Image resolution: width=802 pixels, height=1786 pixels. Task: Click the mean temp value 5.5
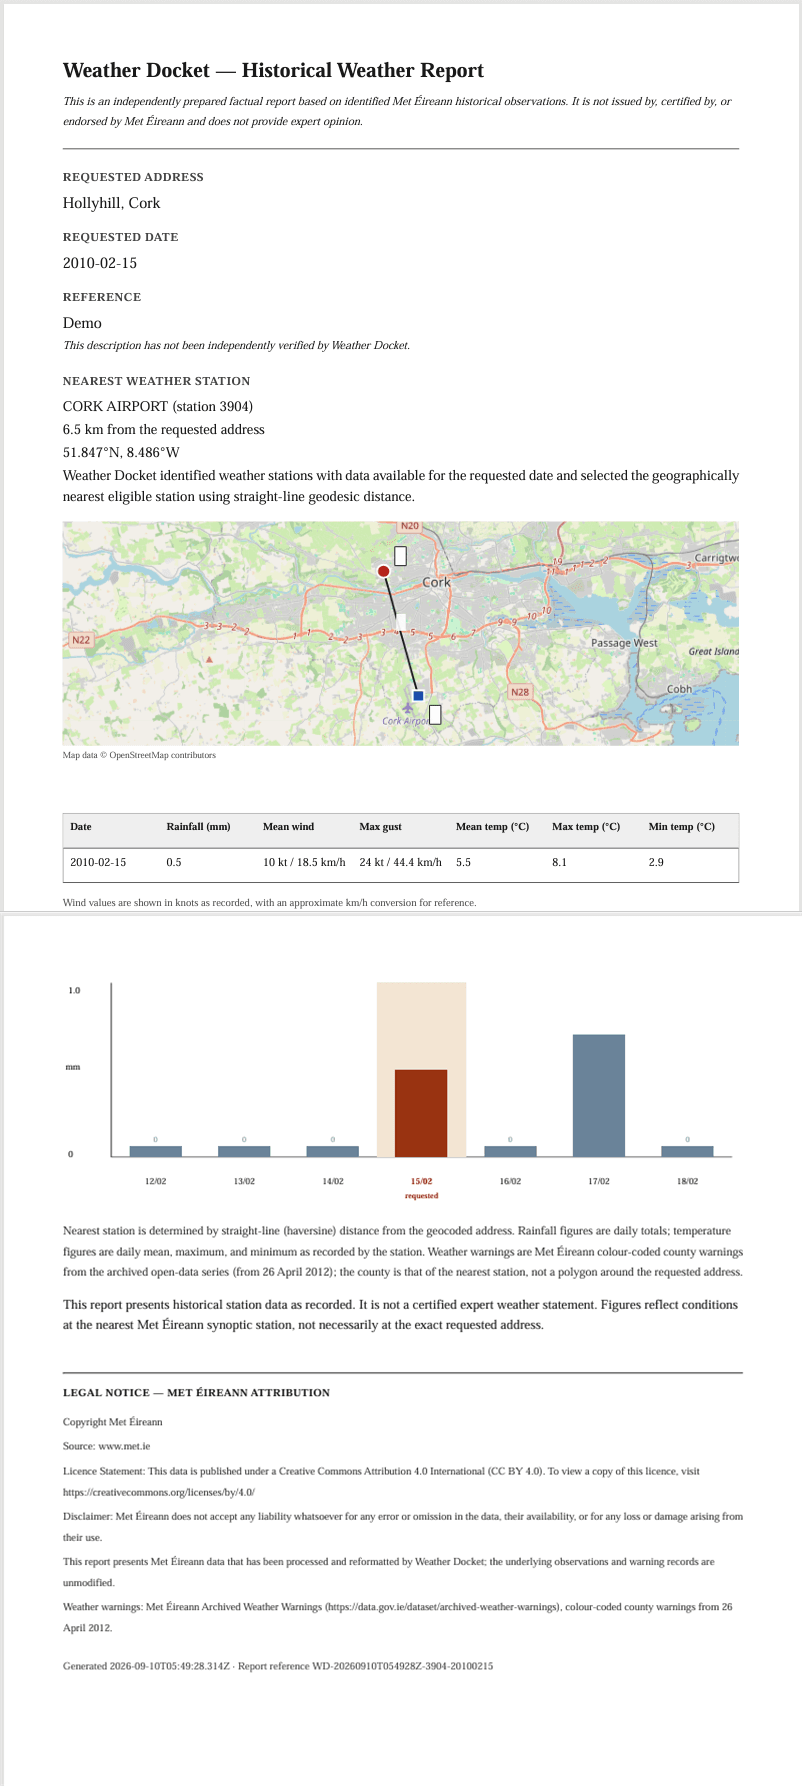463,862
